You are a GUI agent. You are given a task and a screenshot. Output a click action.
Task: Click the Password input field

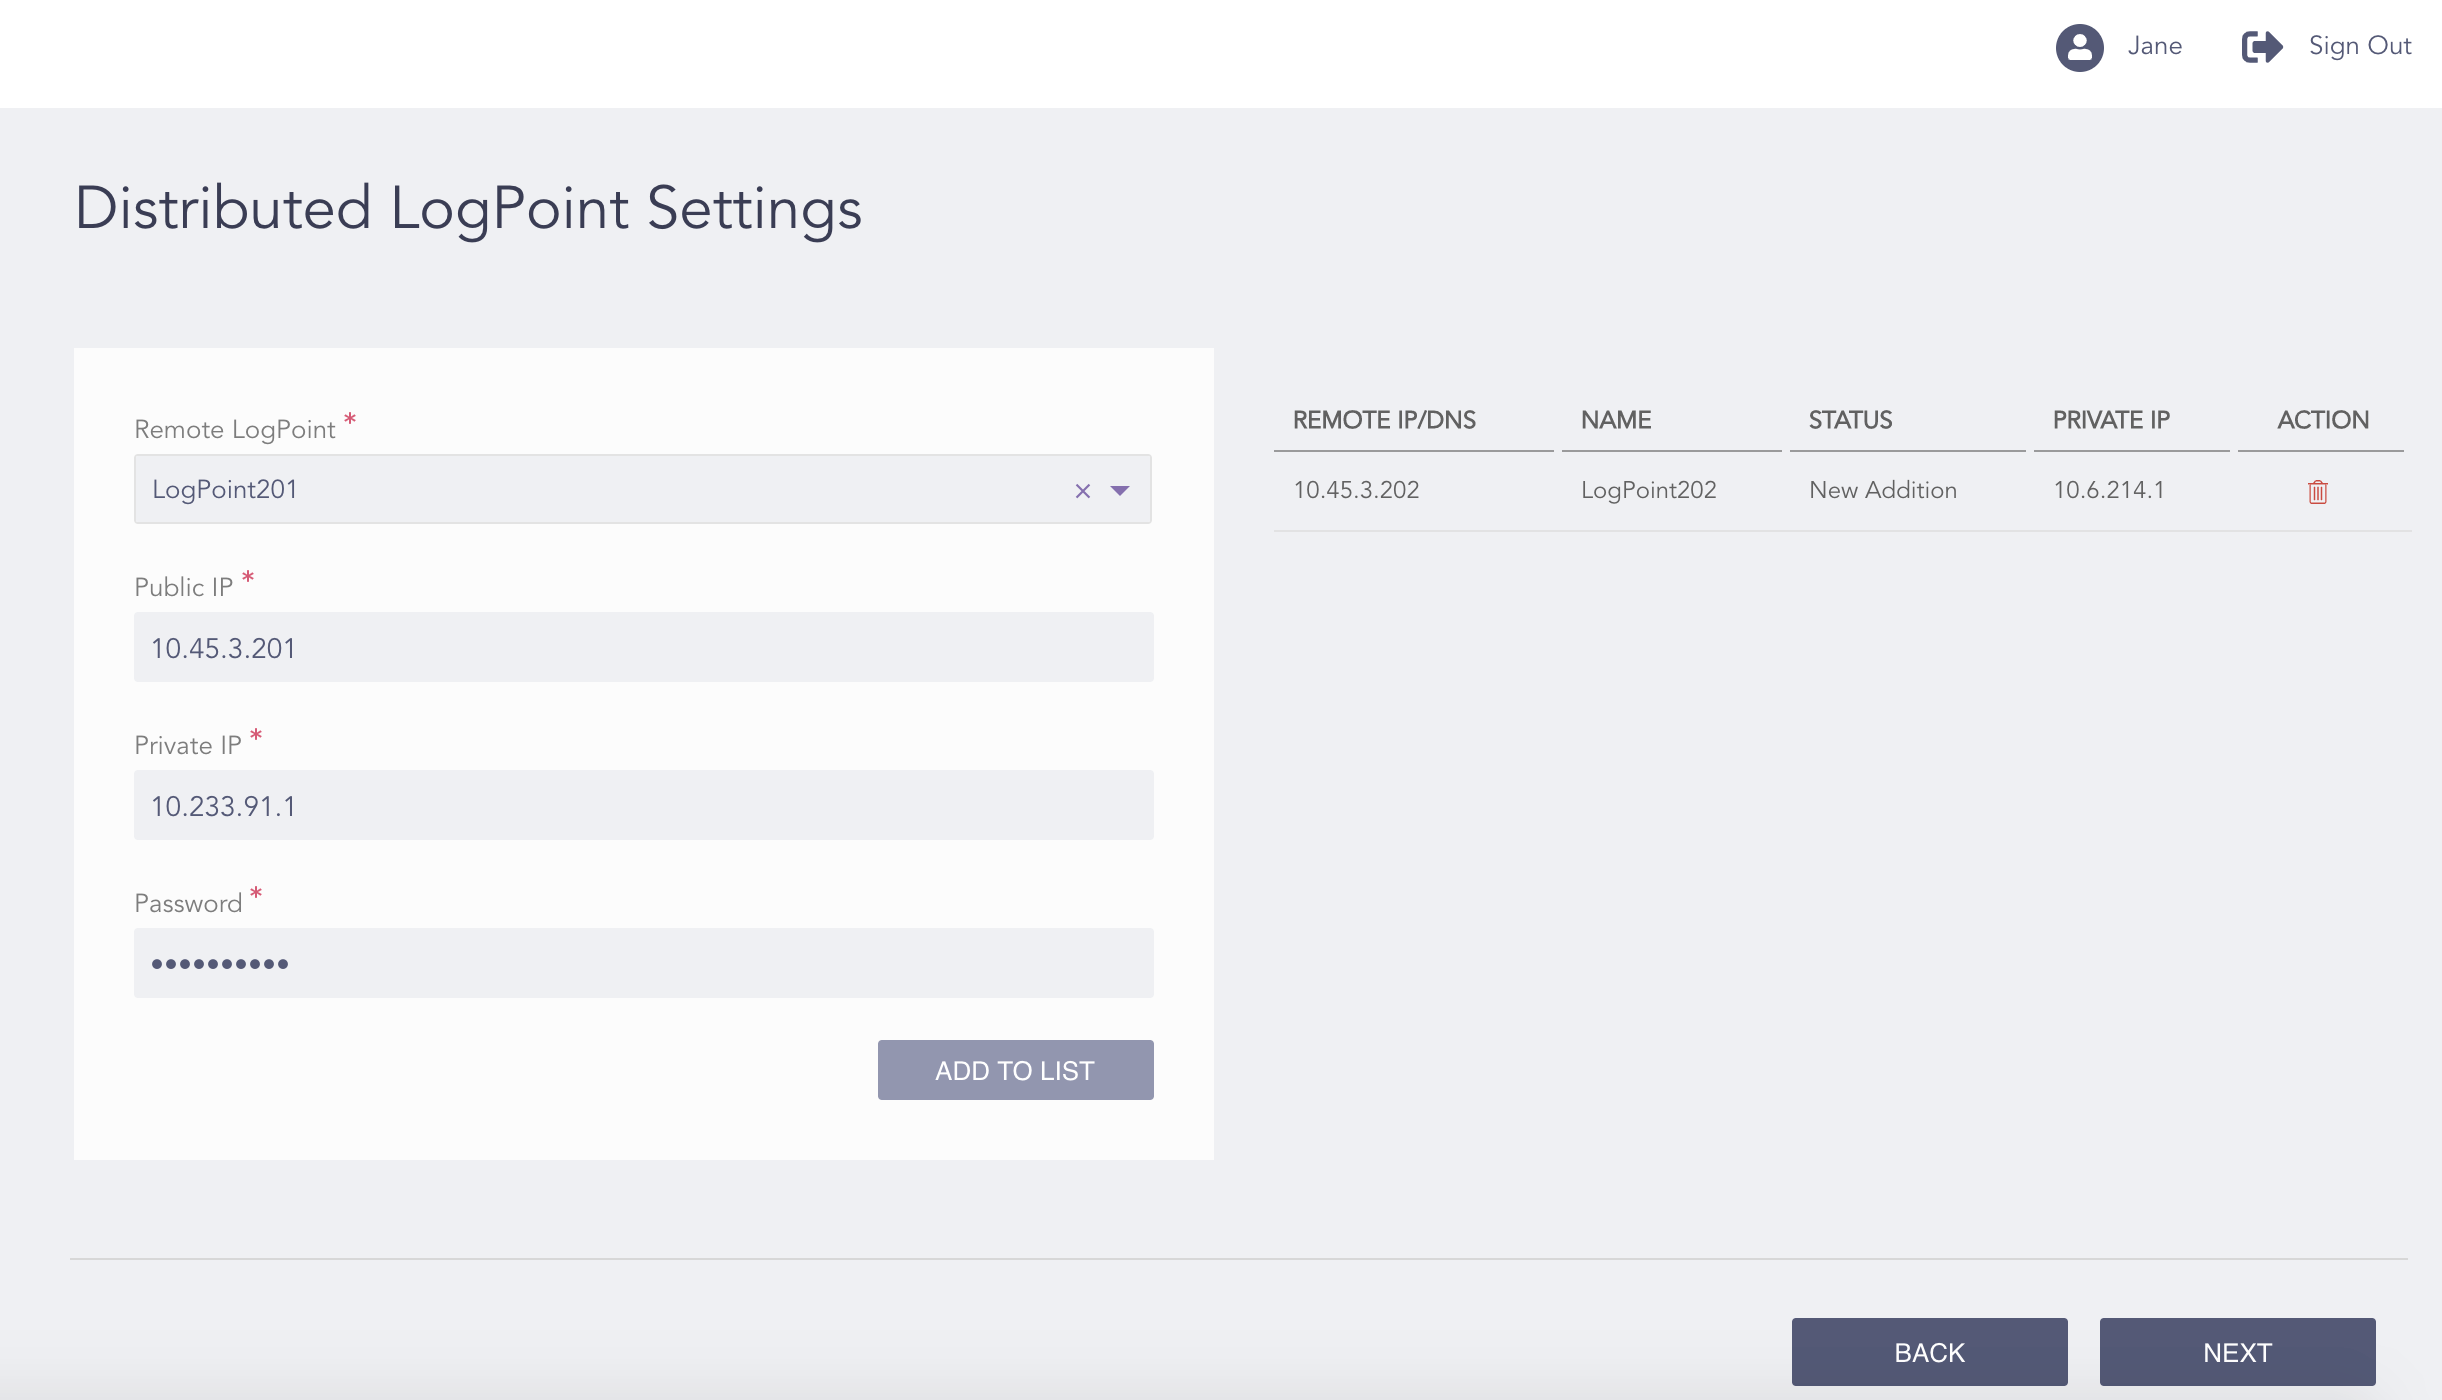(x=643, y=962)
